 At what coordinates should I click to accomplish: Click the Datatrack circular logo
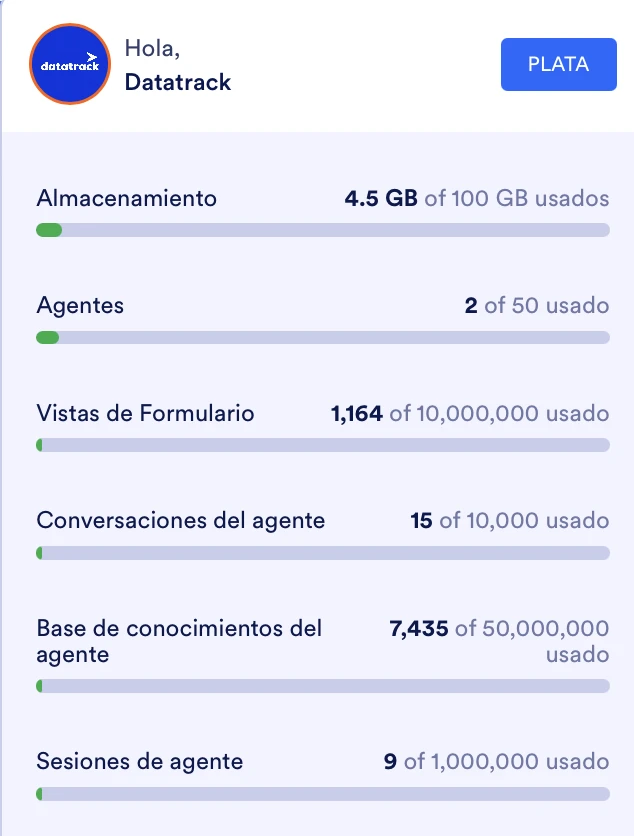point(69,63)
